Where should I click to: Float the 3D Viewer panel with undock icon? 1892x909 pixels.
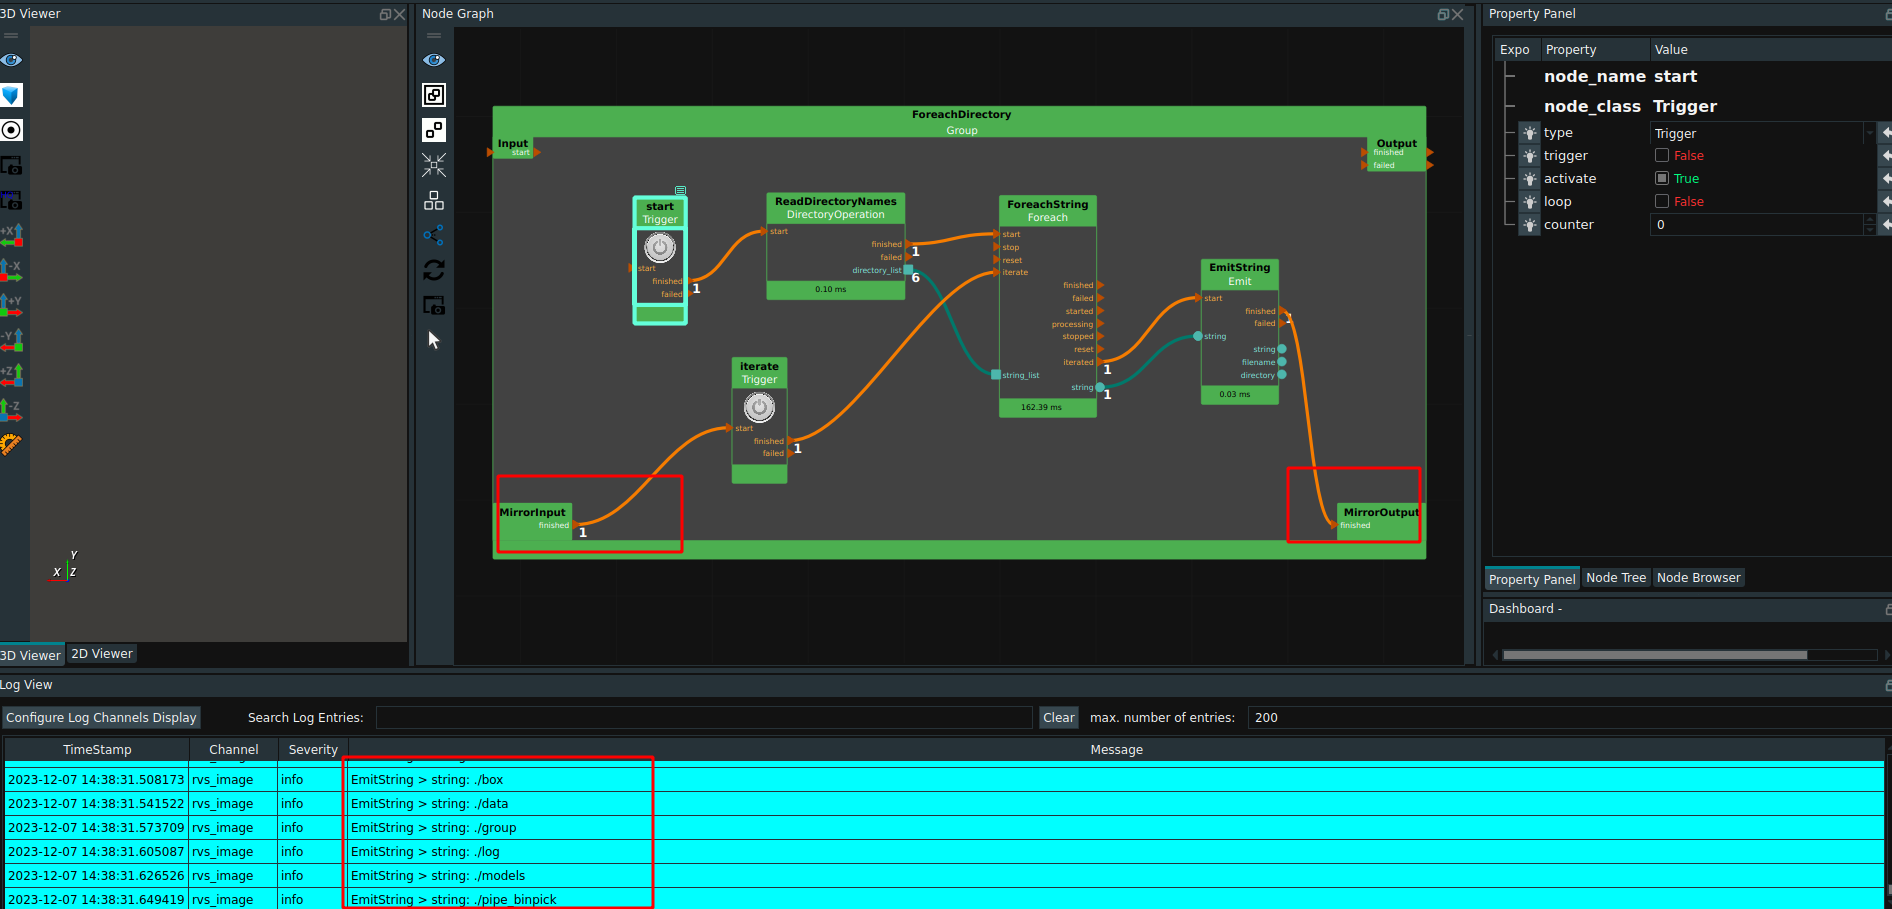tap(385, 14)
